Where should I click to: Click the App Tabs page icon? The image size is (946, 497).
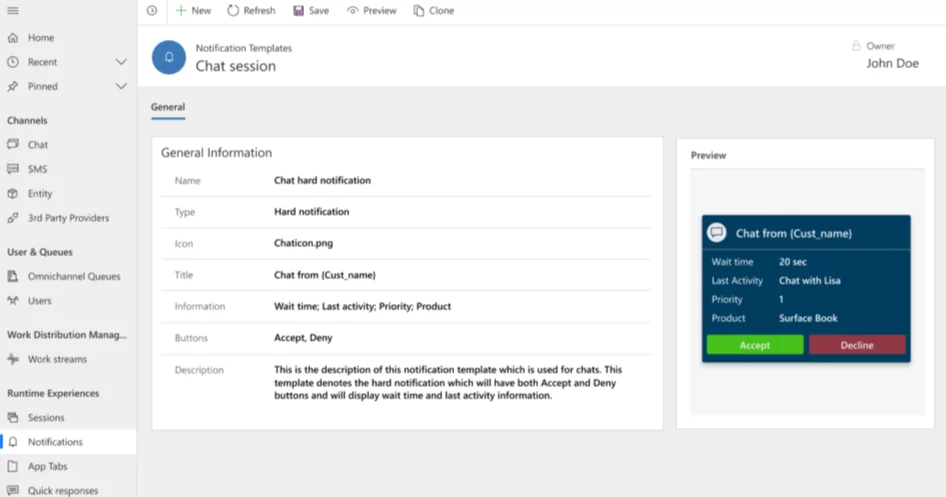pyautogui.click(x=13, y=466)
